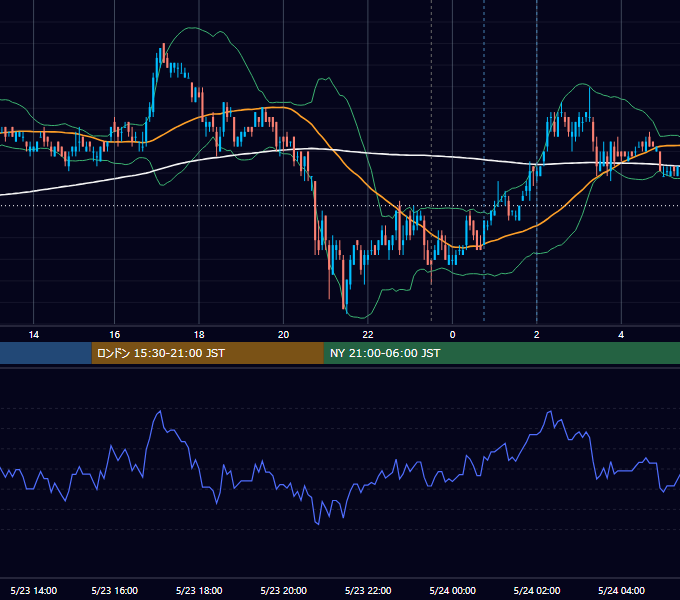Click the 5/23 20:00 date label
This screenshot has height=600, width=680.
pos(284,590)
